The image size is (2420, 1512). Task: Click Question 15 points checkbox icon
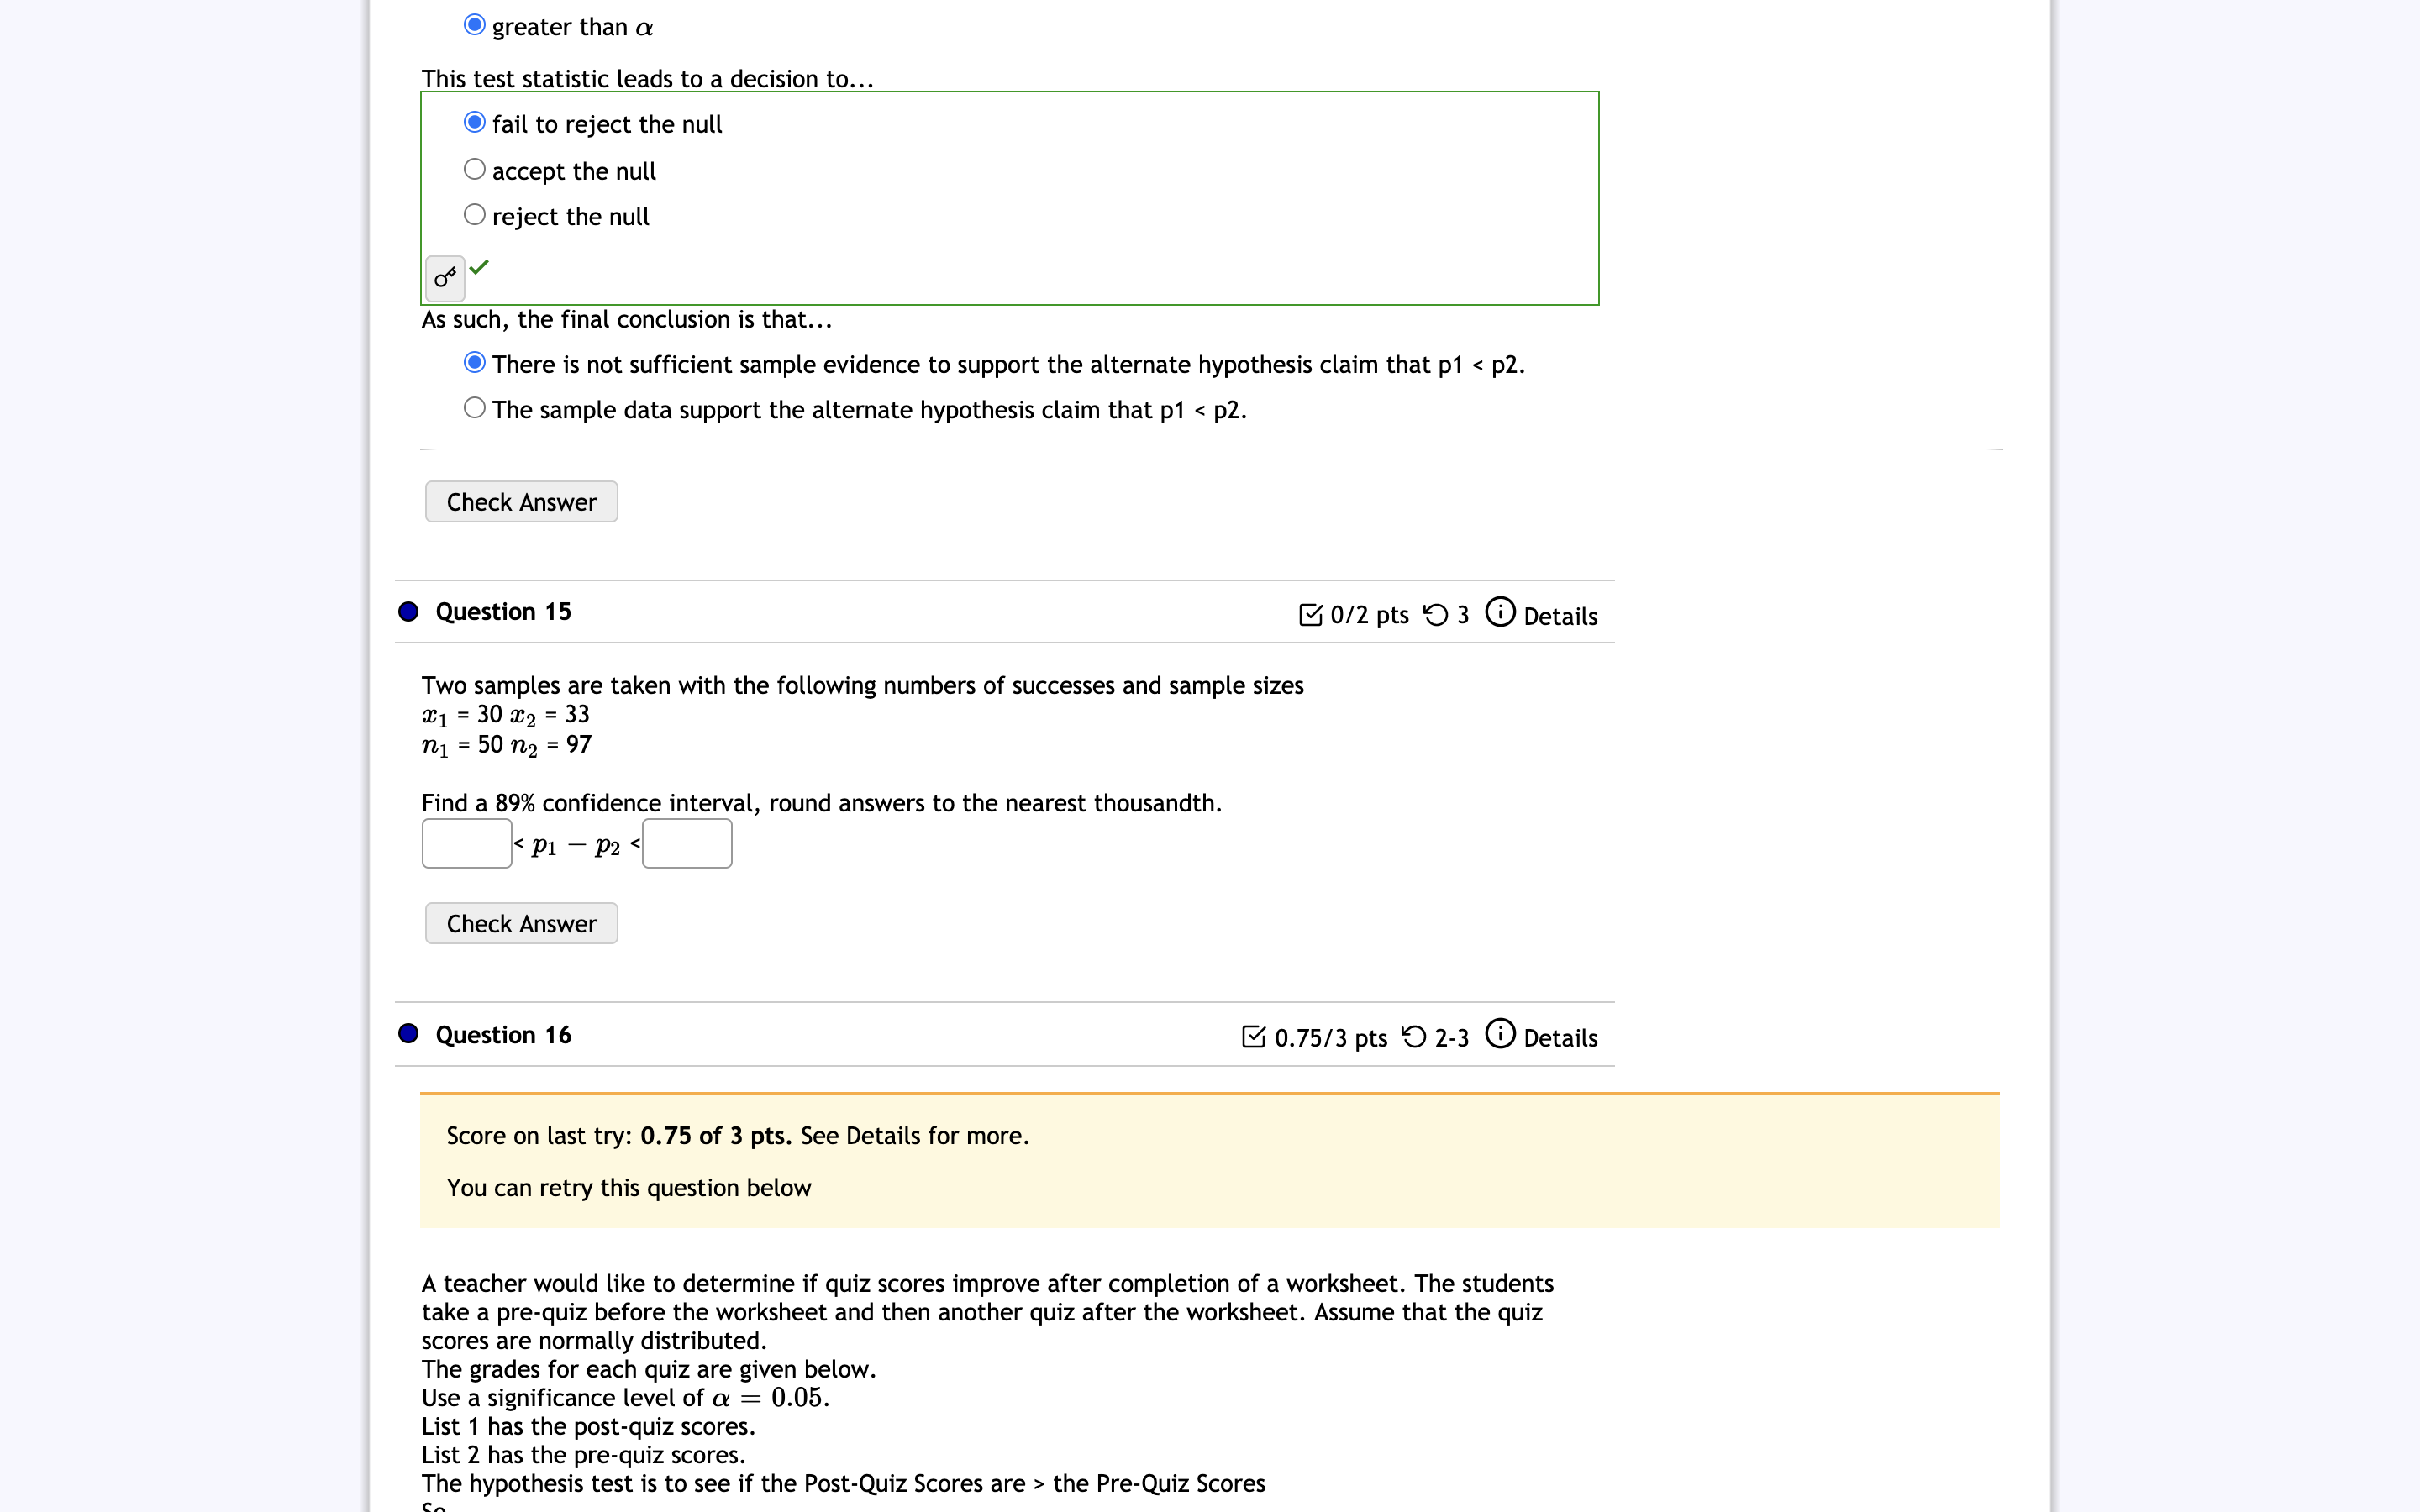coord(1310,615)
